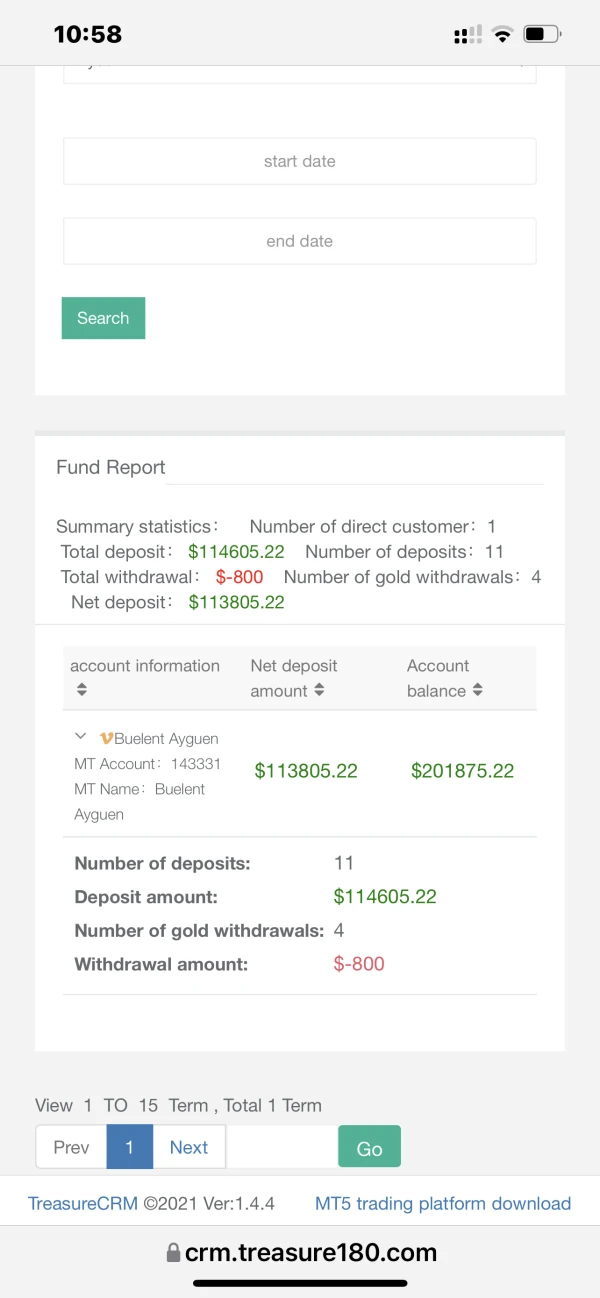The image size is (600, 1298).
Task: Sort by account information column arrows
Action: click(x=82, y=690)
